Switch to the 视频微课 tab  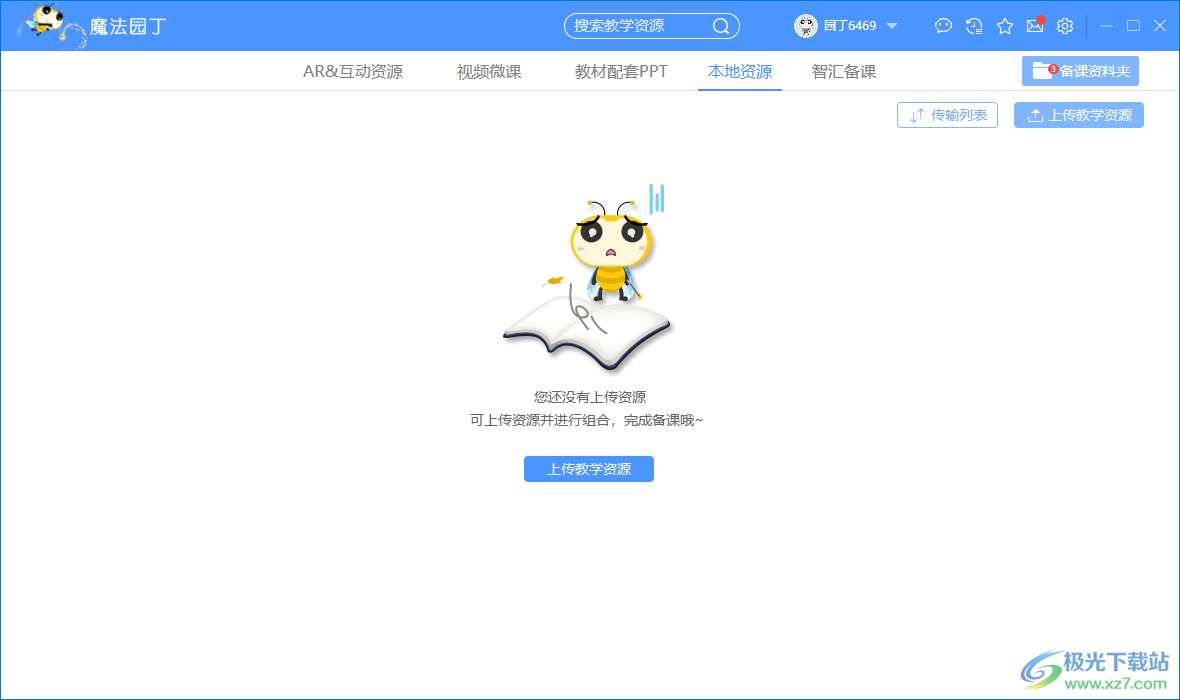[488, 71]
